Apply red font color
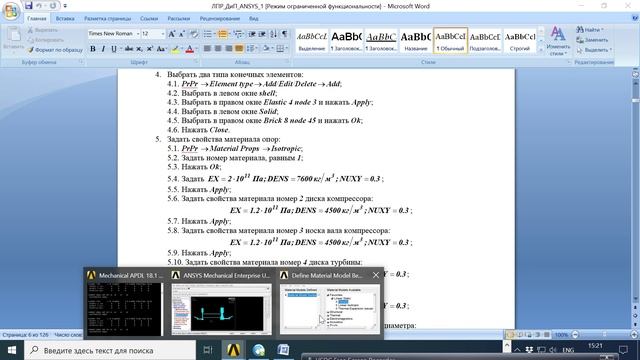Image resolution: width=640 pixels, height=360 pixels. click(x=189, y=49)
